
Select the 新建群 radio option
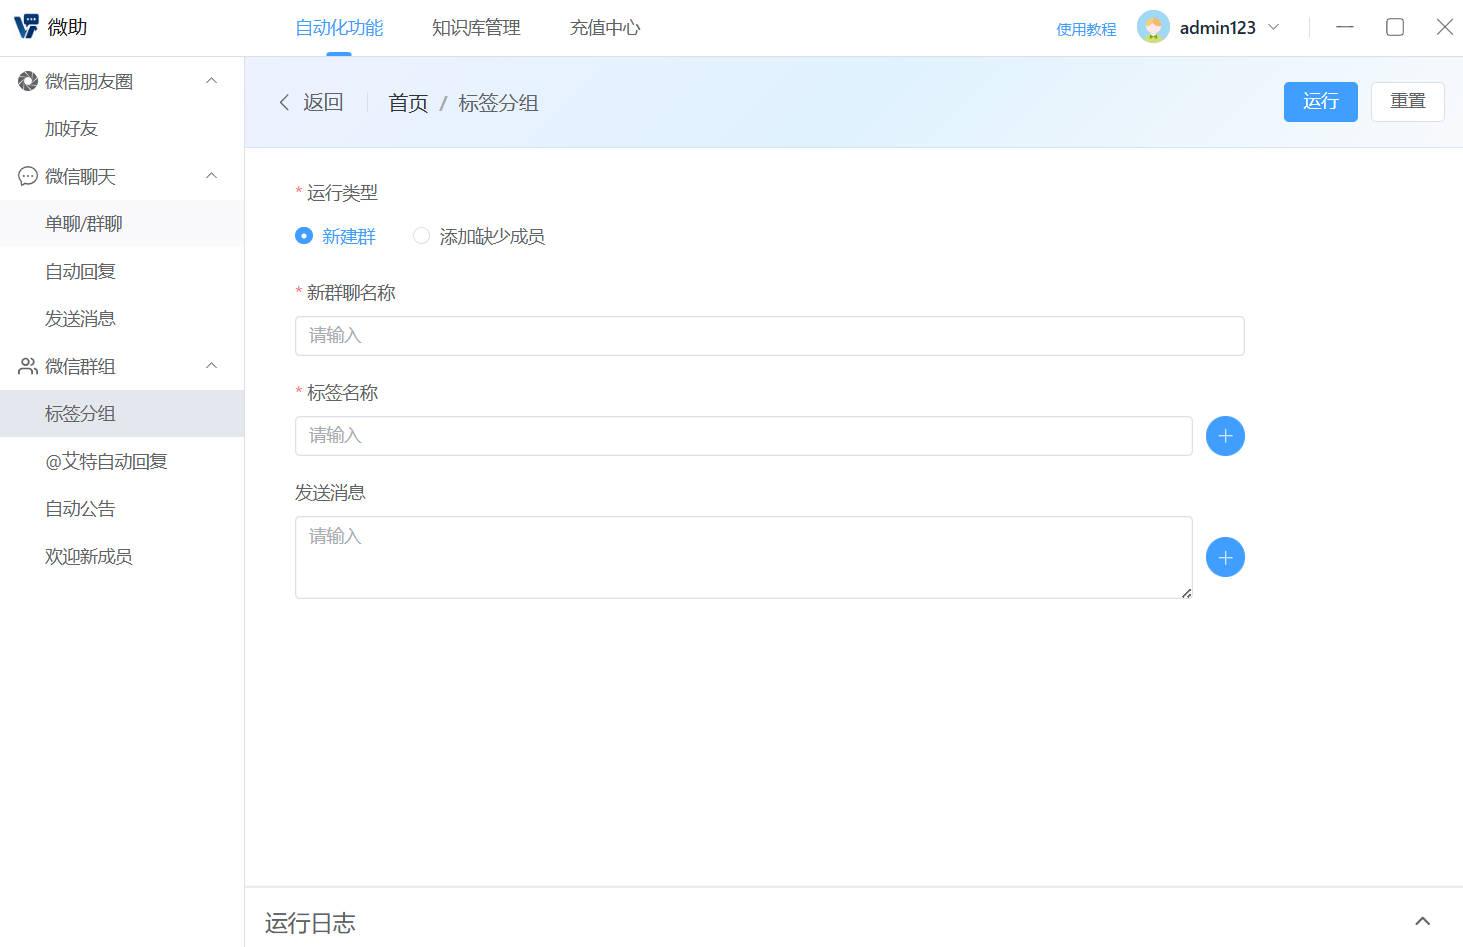[x=303, y=236]
